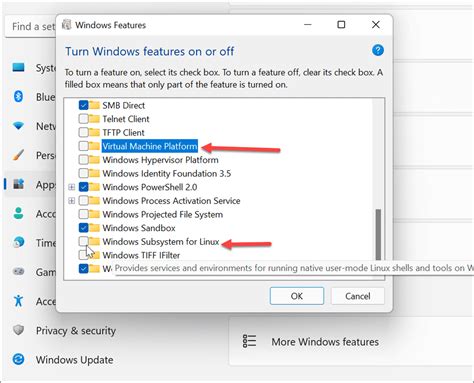Select Windows Sandbox row text
The image size is (474, 383).
point(139,228)
